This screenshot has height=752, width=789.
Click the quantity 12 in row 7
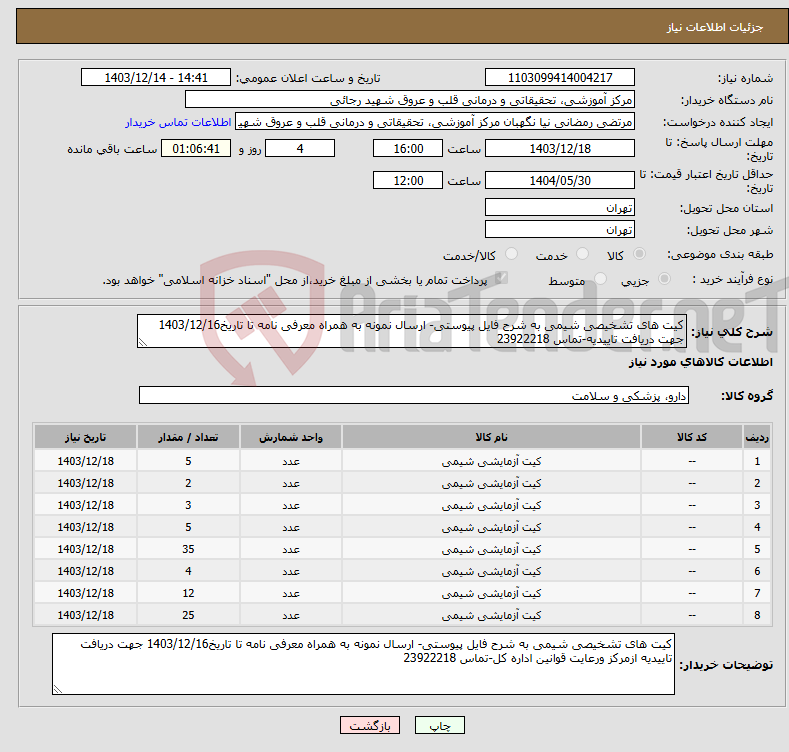point(188,593)
